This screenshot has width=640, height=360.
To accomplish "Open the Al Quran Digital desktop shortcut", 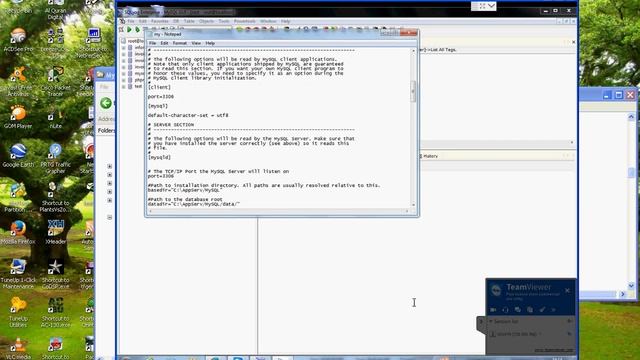I will [x=56, y=10].
